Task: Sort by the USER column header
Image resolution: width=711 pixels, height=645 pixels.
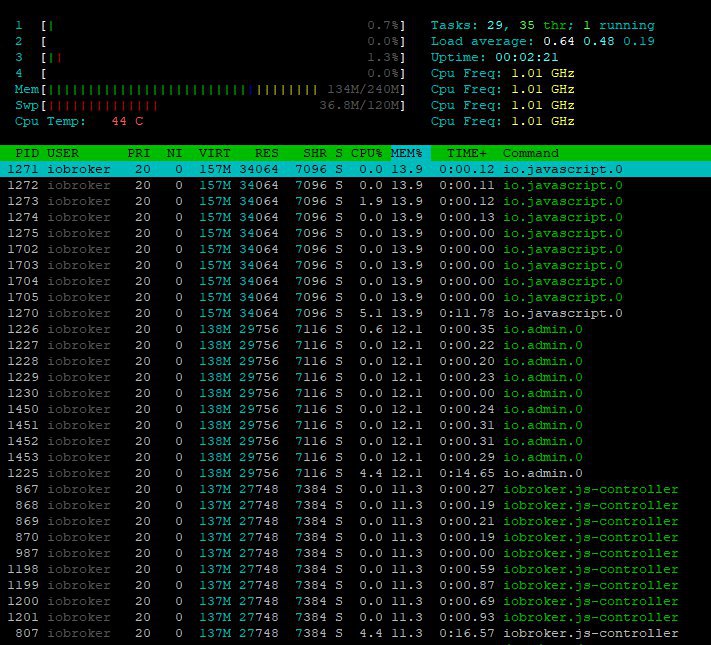Action: [63, 153]
